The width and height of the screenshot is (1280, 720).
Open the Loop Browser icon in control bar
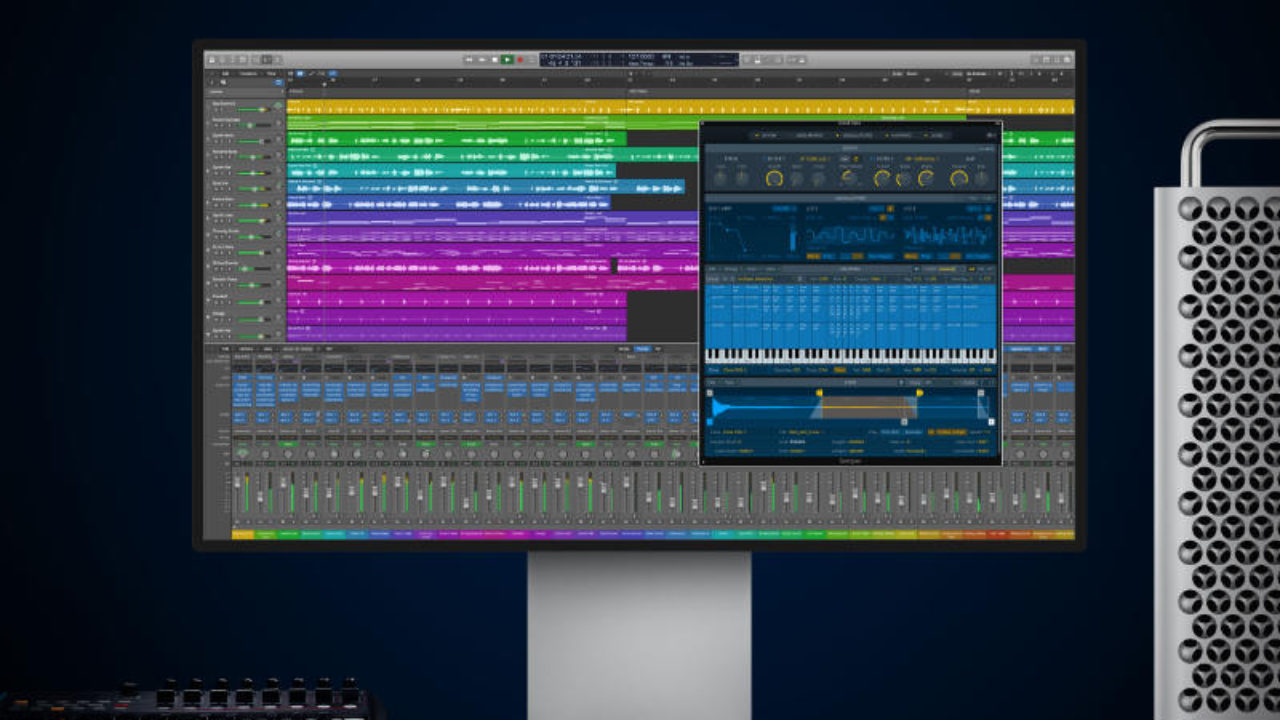(x=1057, y=60)
